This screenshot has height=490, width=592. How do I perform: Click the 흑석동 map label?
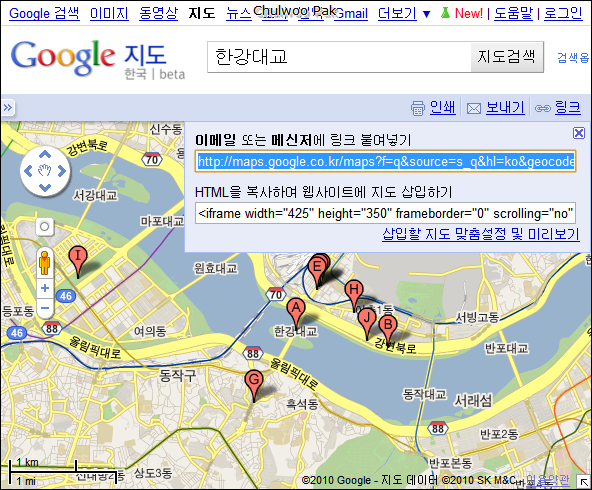(302, 404)
